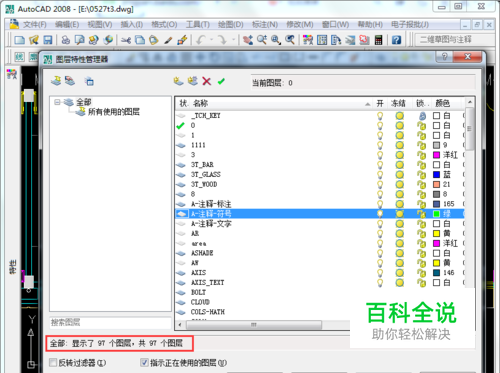Select the layer row named 3T_WOOD
The image size is (500, 373).
(320, 184)
